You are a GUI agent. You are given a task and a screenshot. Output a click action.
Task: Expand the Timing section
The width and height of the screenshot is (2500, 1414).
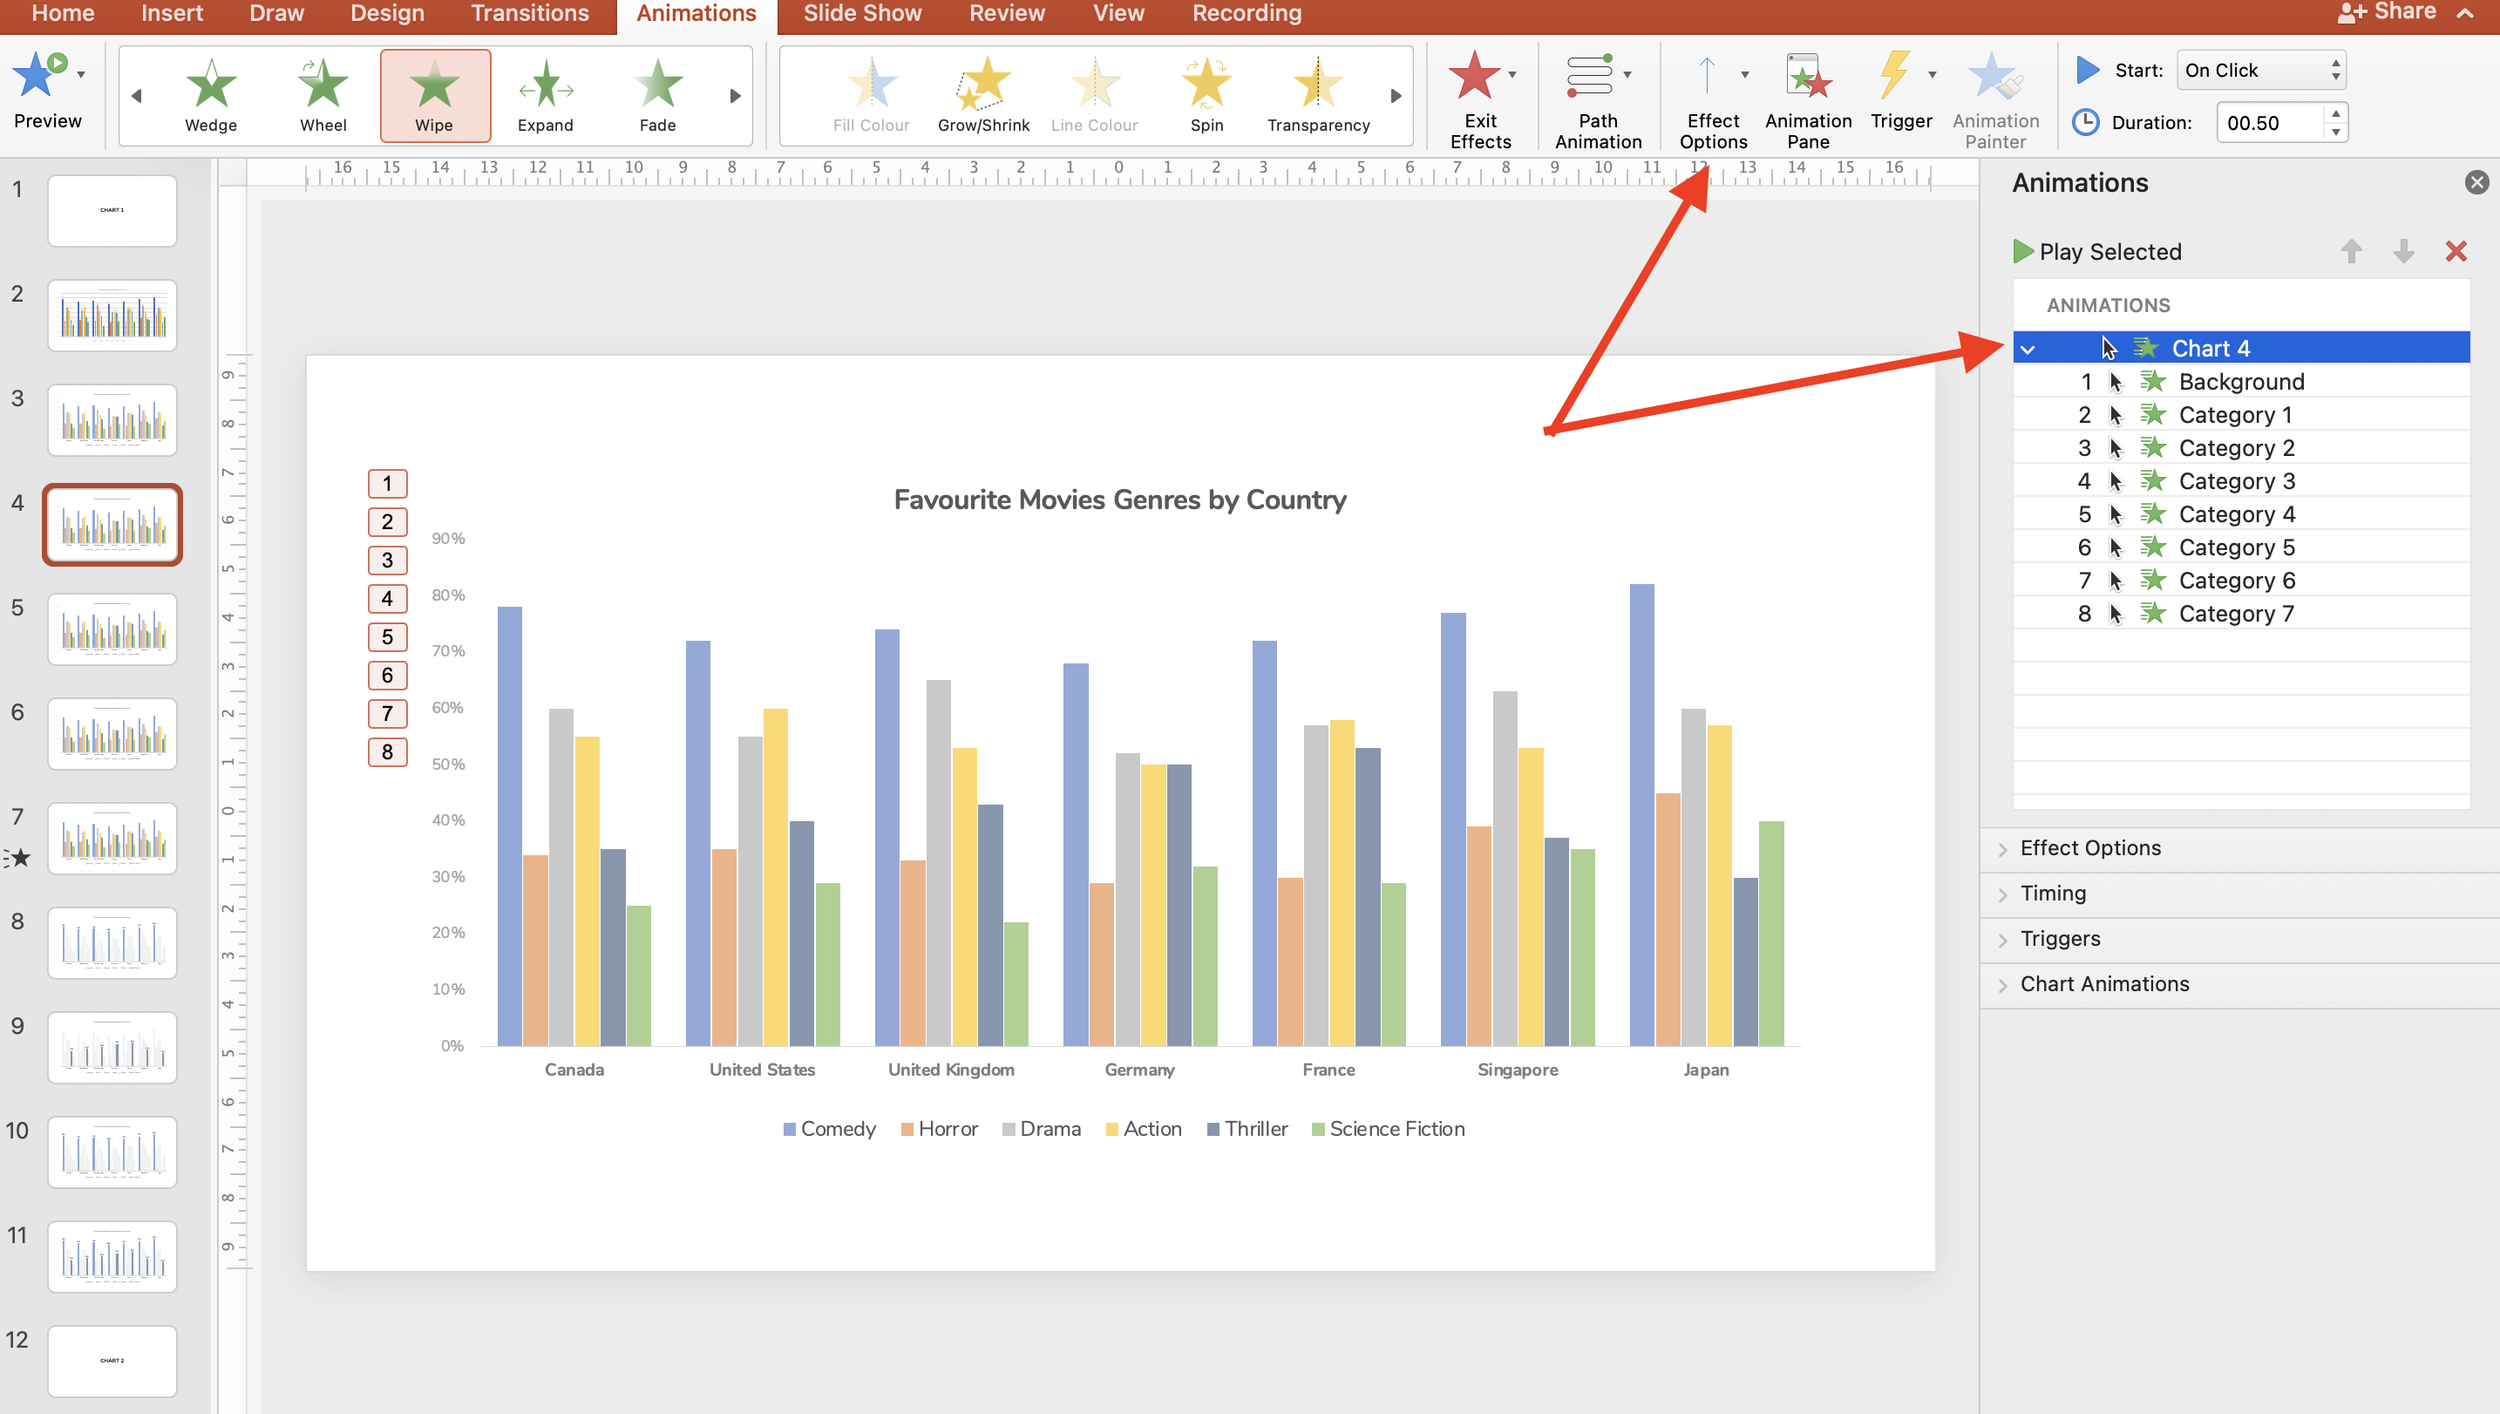[x=2054, y=893]
